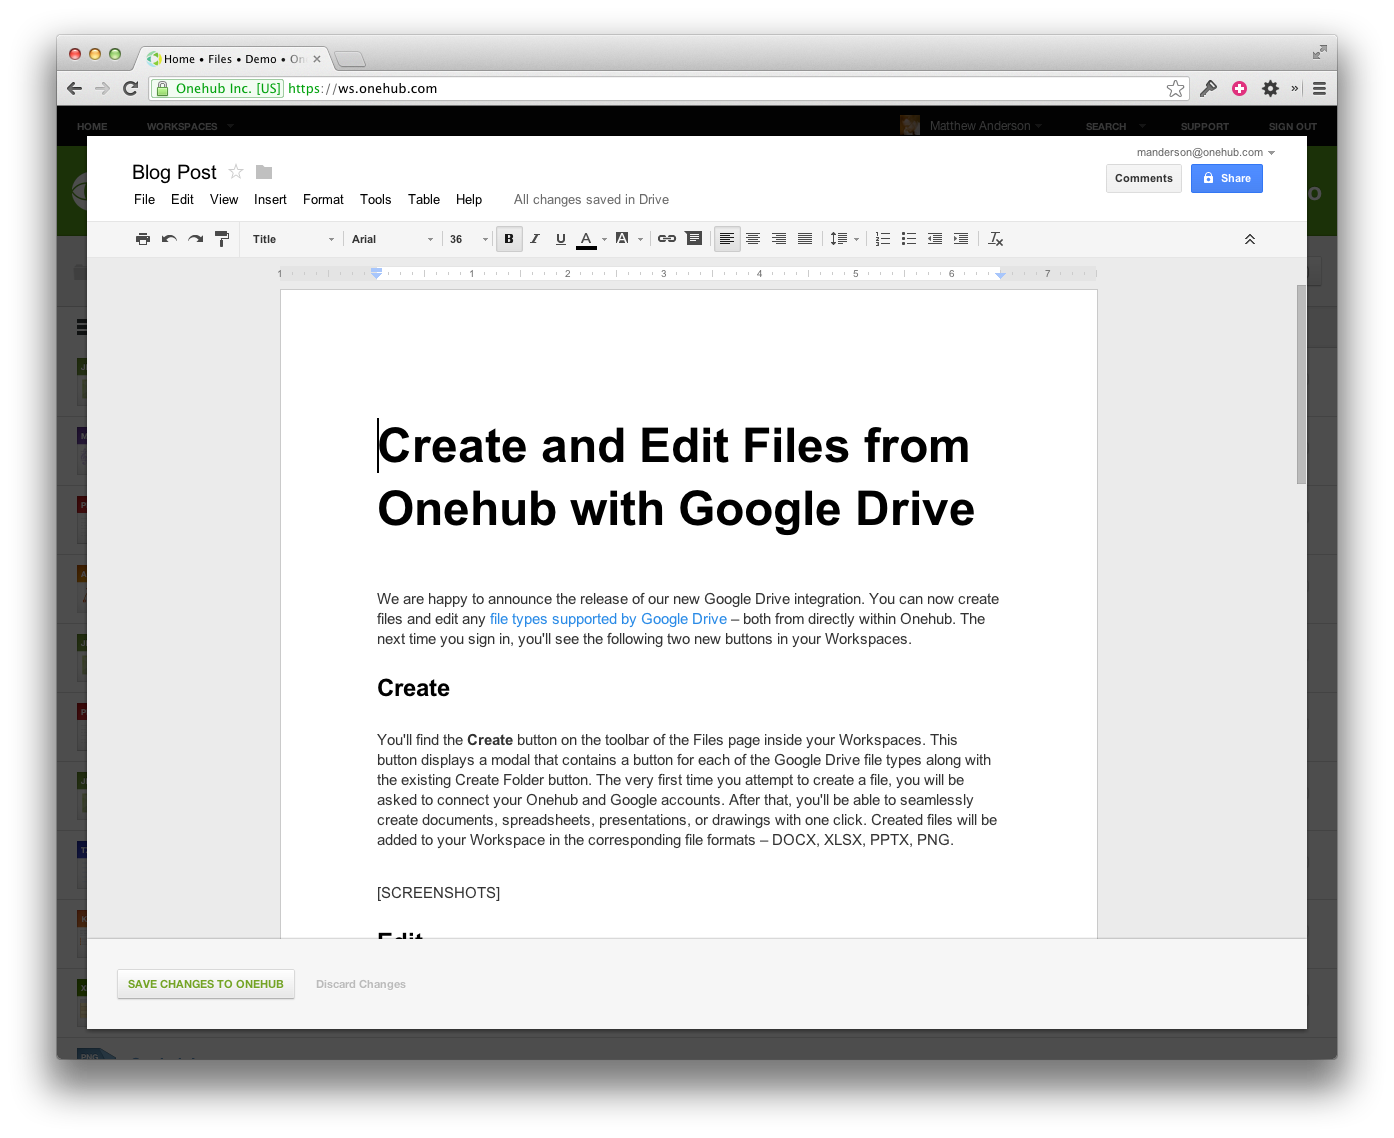1394x1138 pixels.
Task: Toggle italic formatting
Action: [x=535, y=239]
